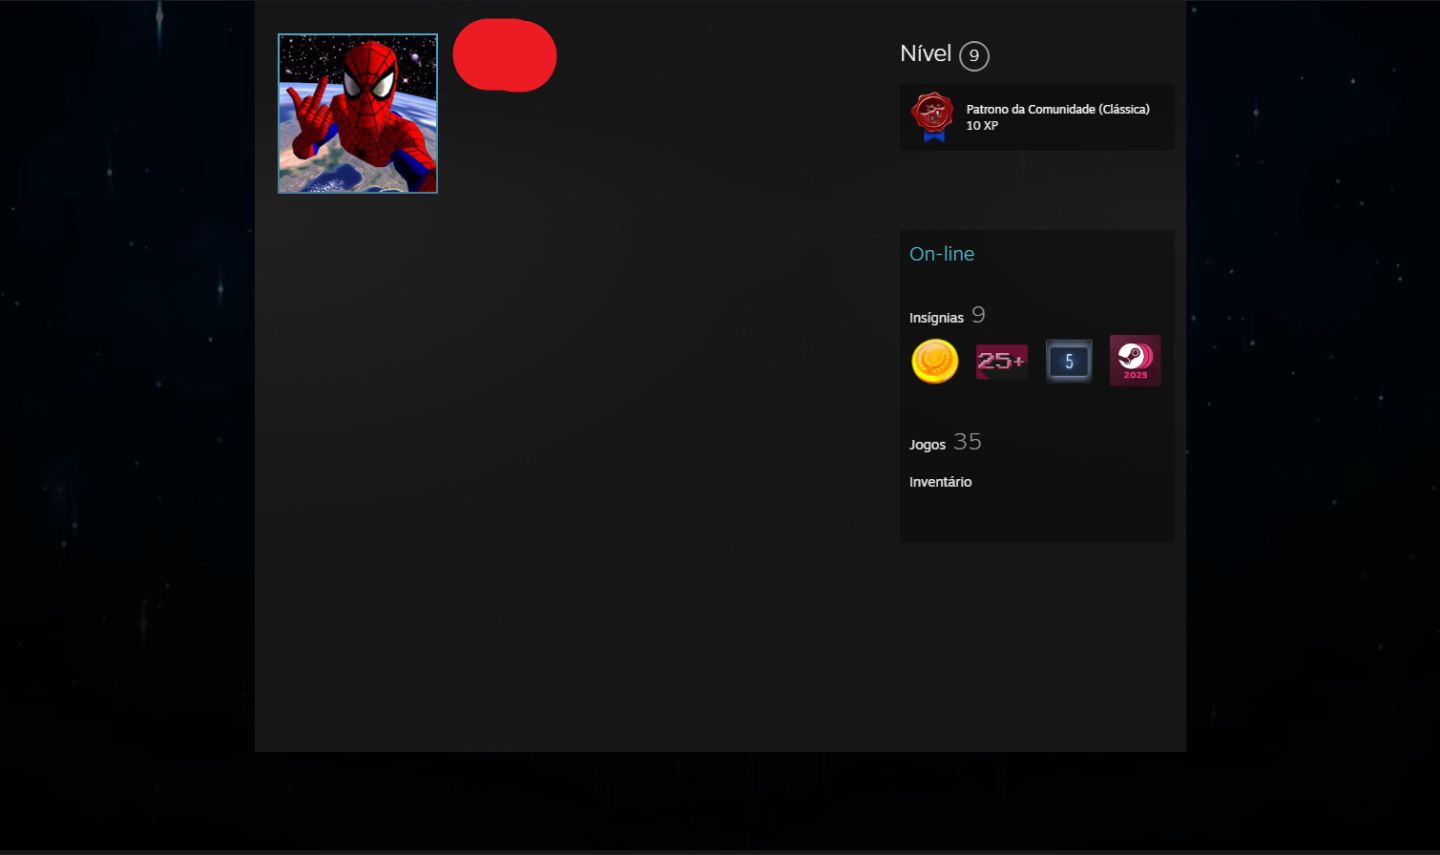Click the Nível label
Image resolution: width=1440 pixels, height=855 pixels.
[x=925, y=54]
